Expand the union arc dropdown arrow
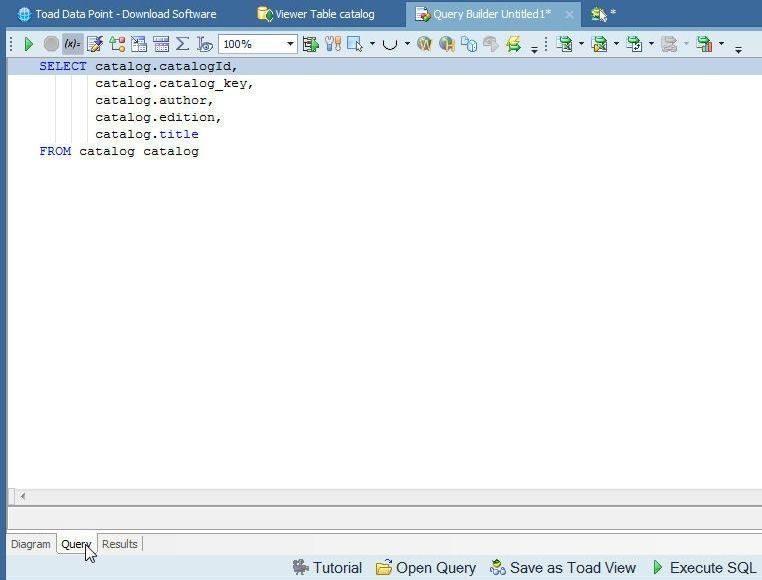Viewport: 762px width, 580px height. [407, 44]
